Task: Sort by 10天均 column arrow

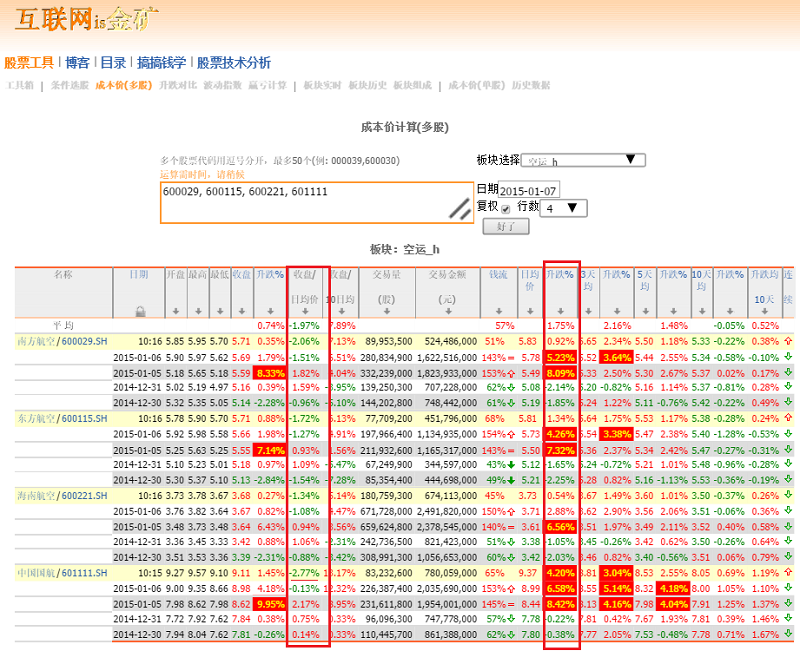Action: tap(702, 311)
